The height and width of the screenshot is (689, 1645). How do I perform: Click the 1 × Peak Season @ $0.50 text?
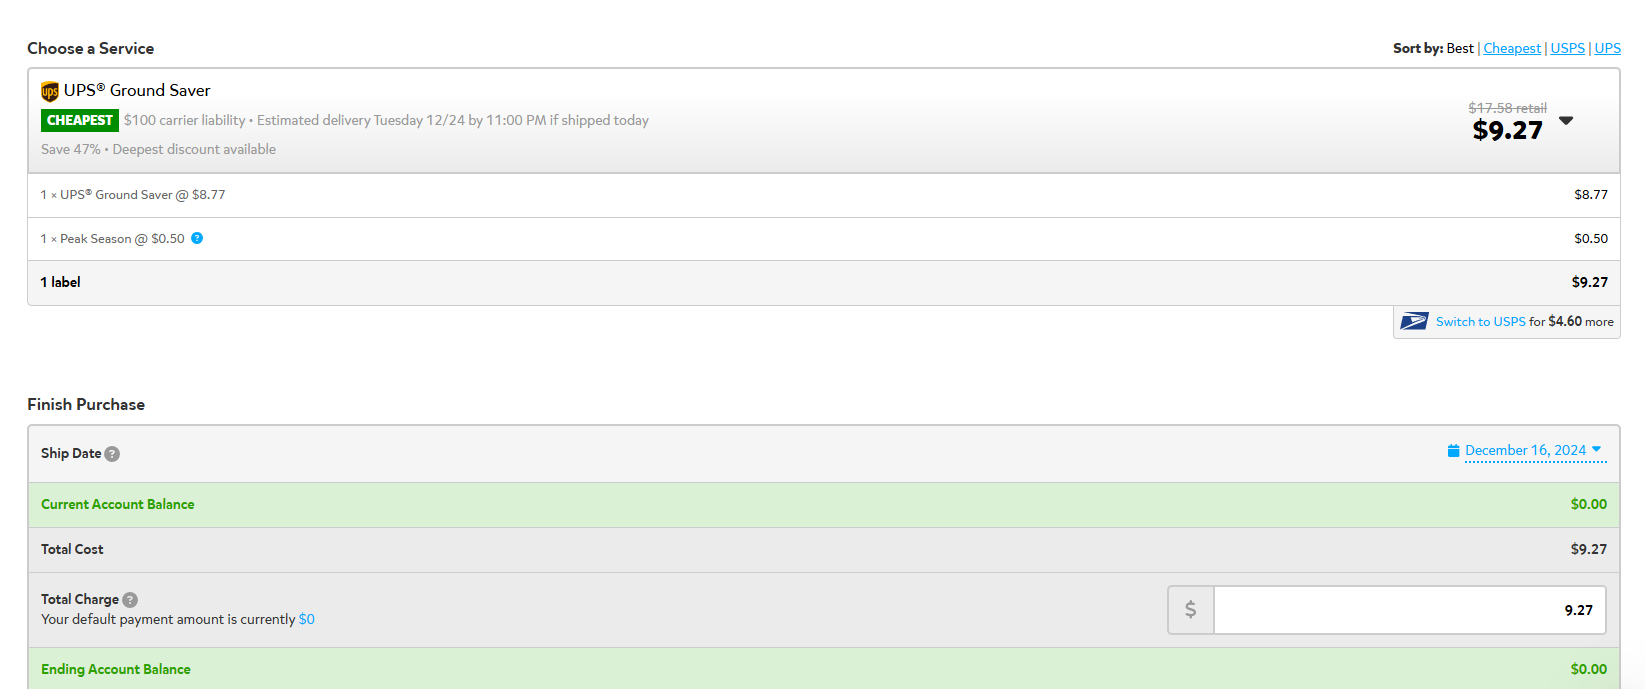click(113, 239)
